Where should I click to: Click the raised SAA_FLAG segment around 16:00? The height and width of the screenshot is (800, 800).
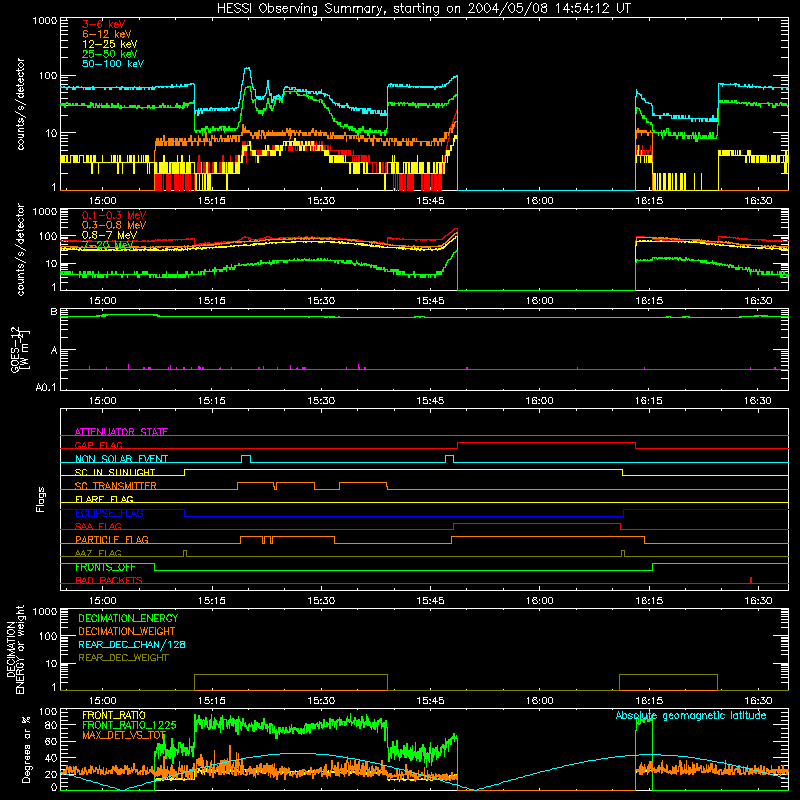[537, 523]
